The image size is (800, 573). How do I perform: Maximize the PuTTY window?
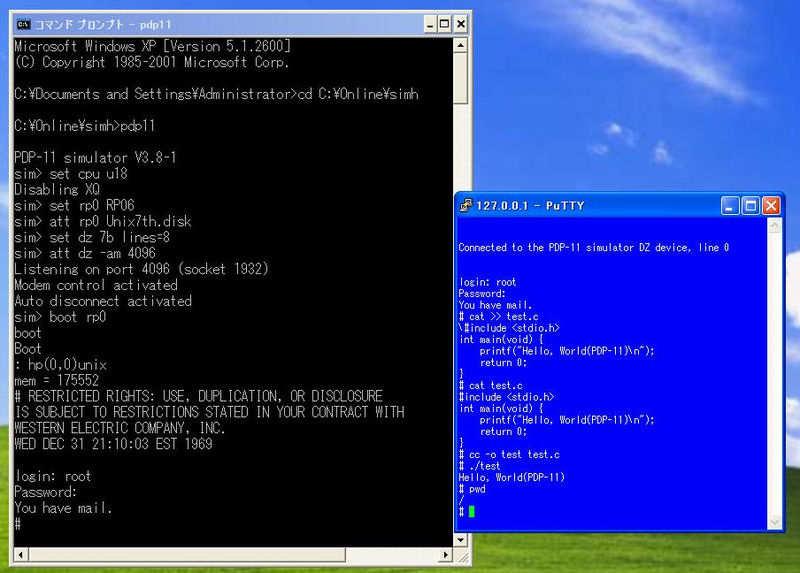pyautogui.click(x=751, y=206)
